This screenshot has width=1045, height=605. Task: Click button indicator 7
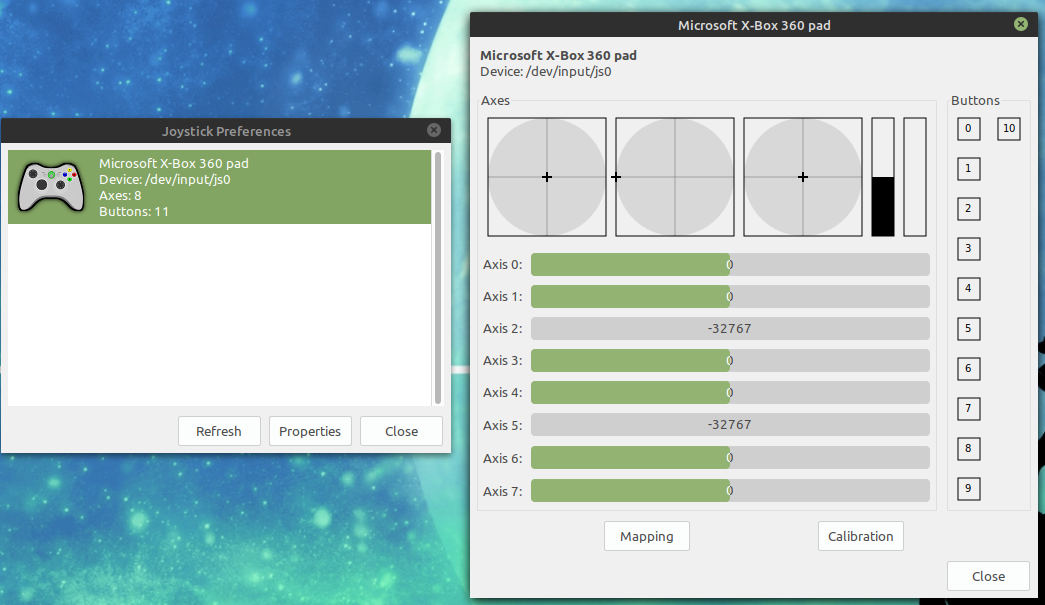click(968, 408)
